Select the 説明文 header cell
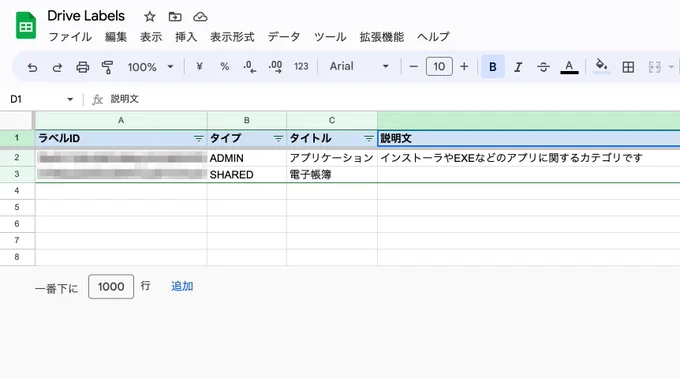The width and height of the screenshot is (680, 379). (x=529, y=139)
